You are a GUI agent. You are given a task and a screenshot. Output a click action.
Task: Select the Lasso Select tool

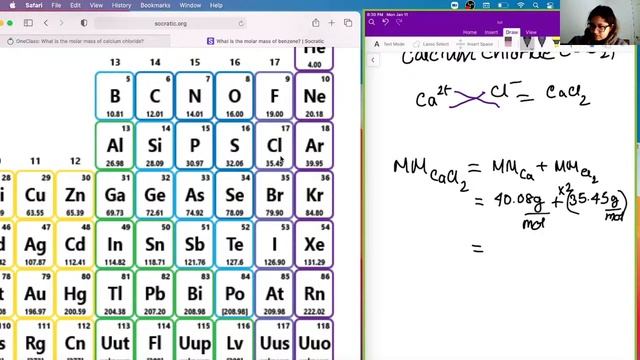pos(431,44)
